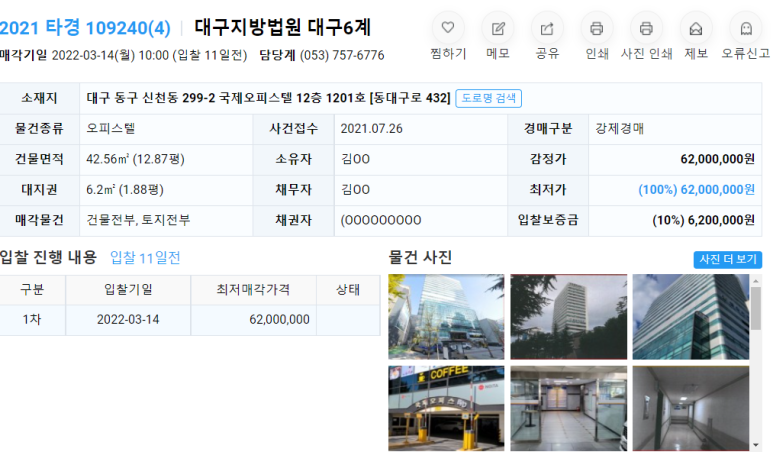Screen dimensions: 773x468
Task: Click the 공유 share icon
Action: 547,28
